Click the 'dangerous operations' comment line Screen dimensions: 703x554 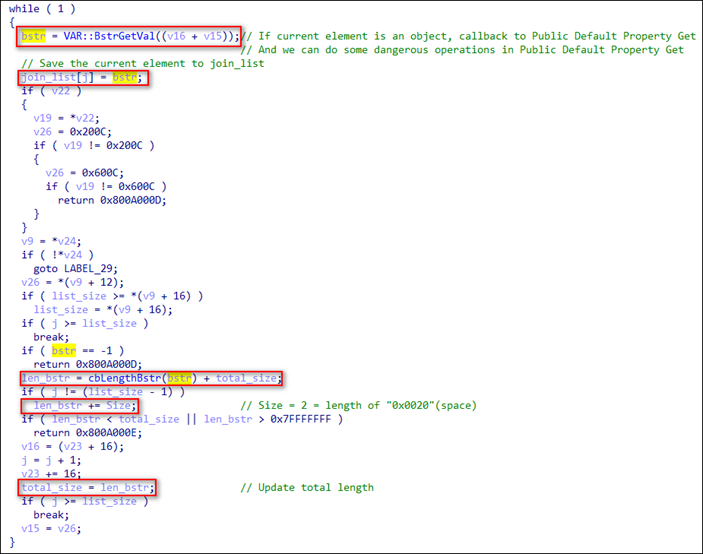coord(470,50)
